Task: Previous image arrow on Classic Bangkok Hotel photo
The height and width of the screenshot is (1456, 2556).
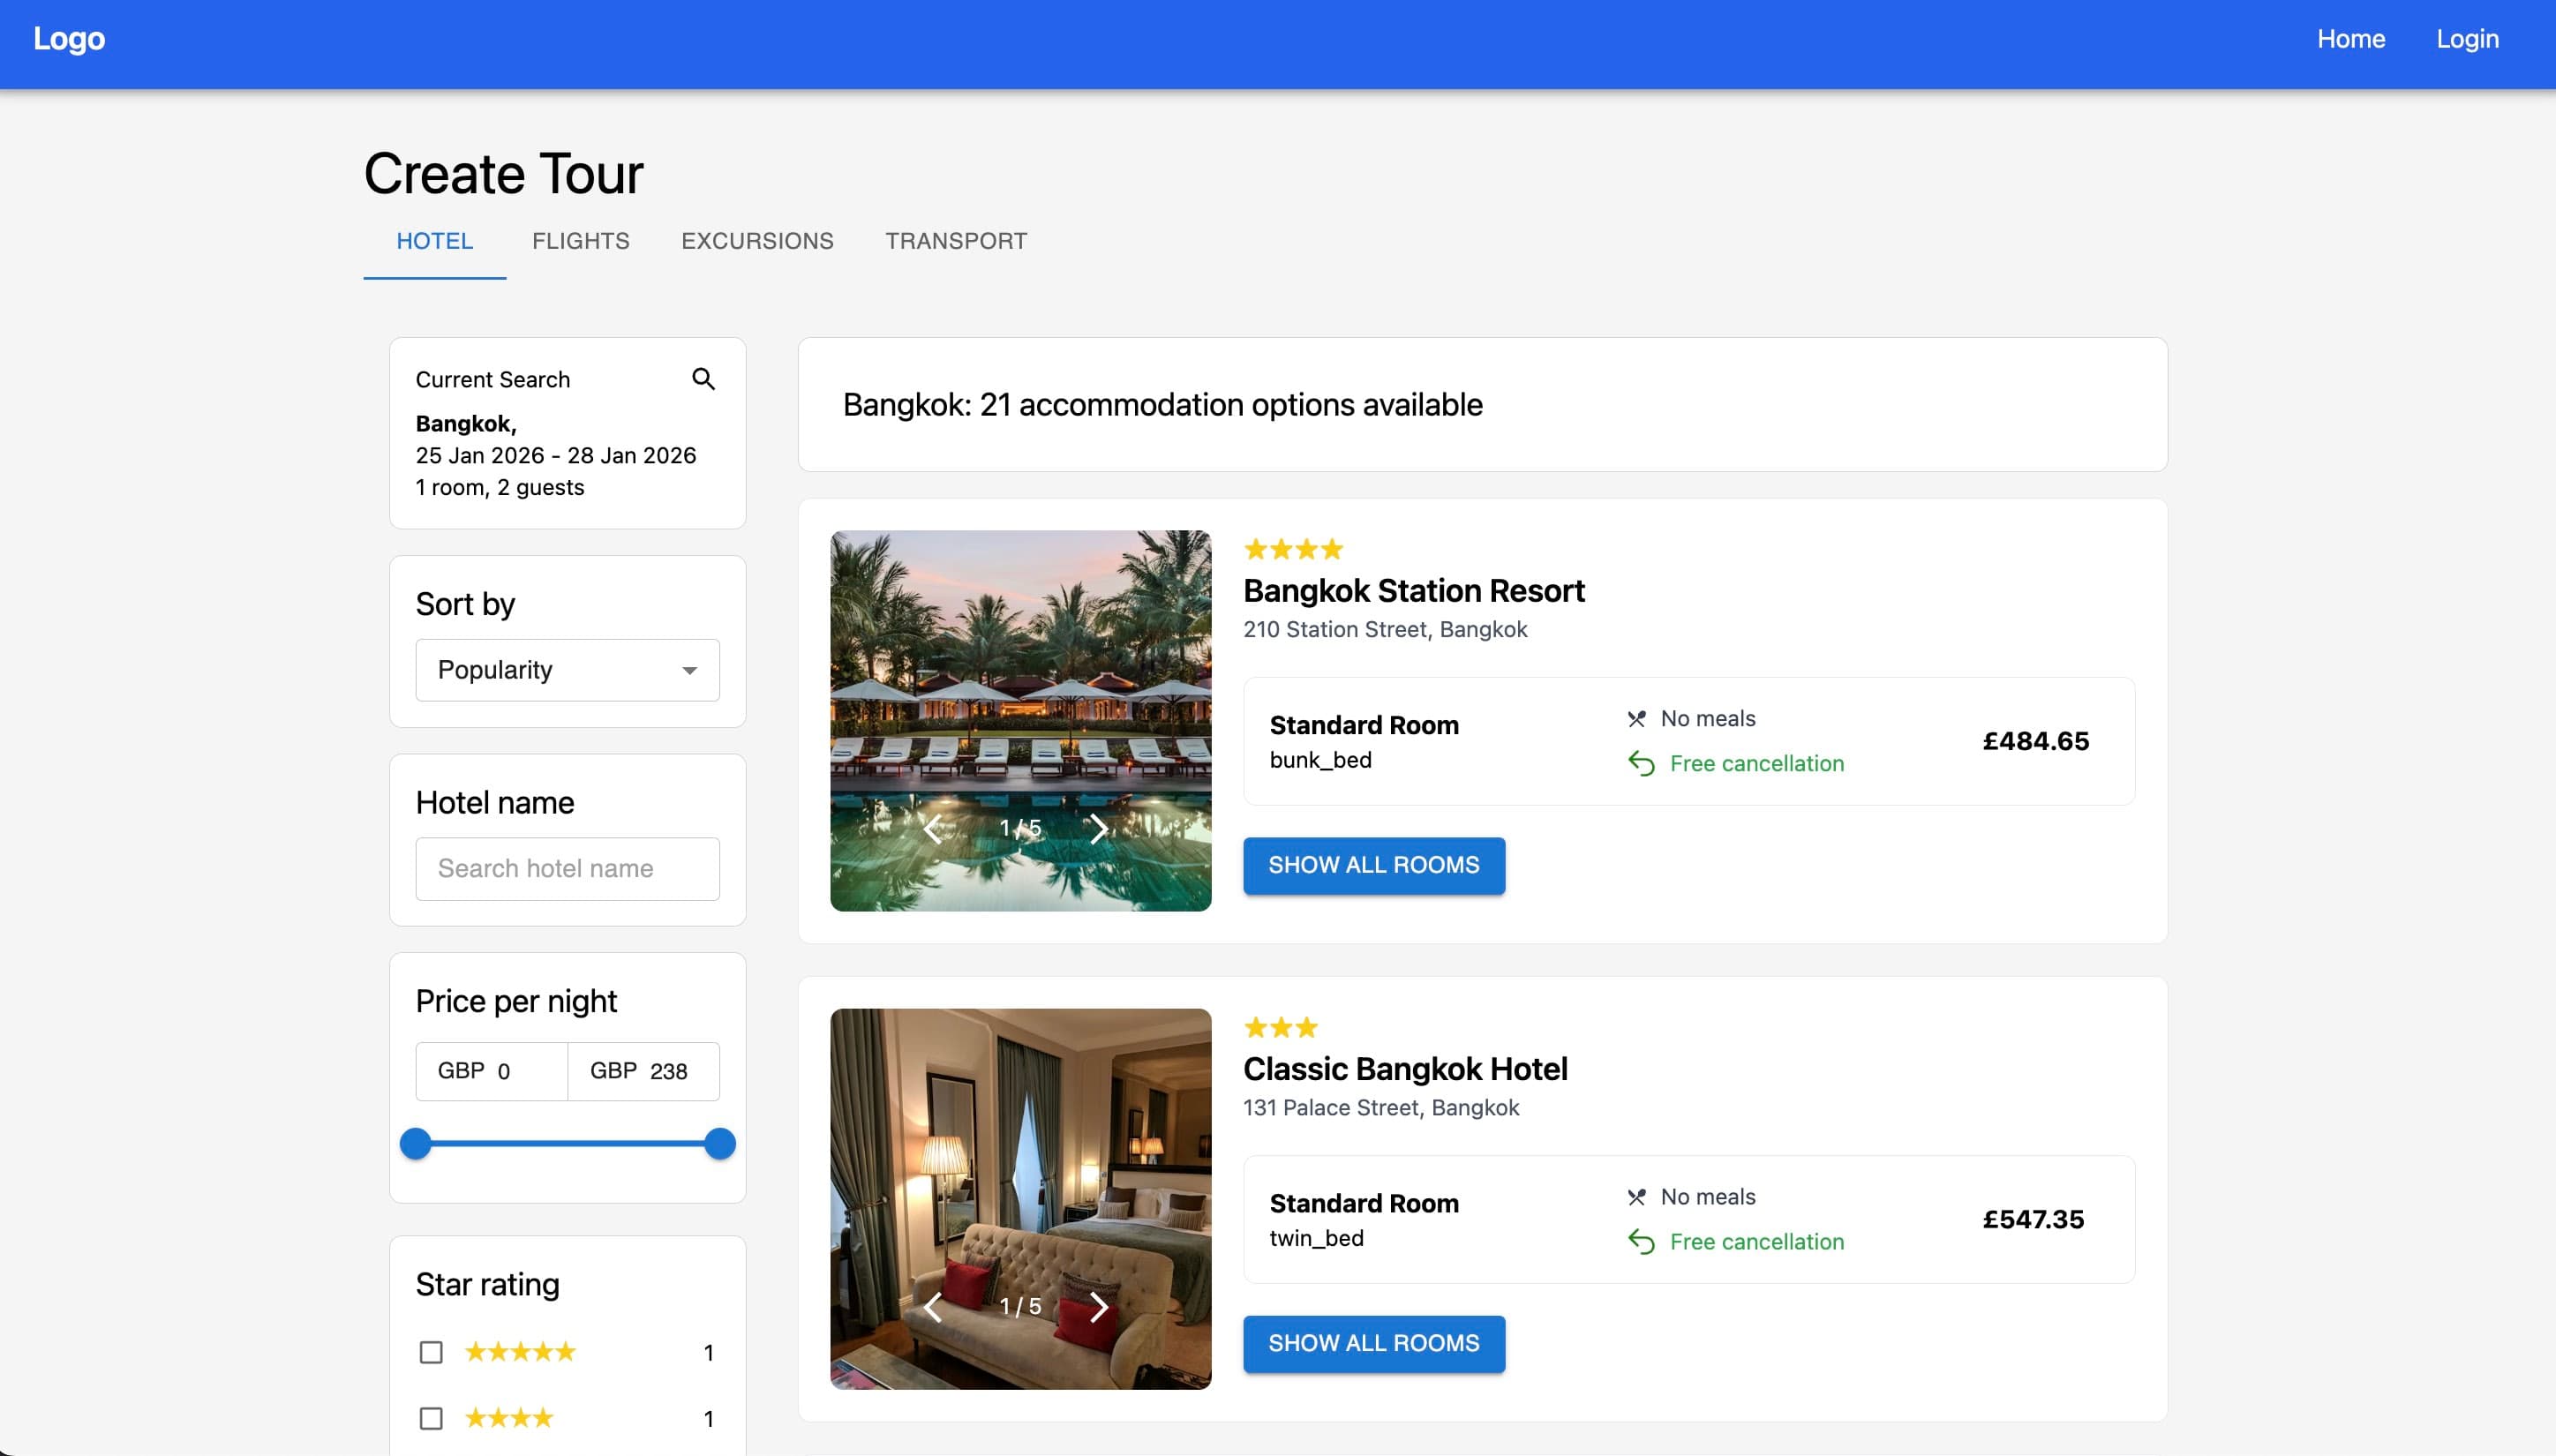Action: pyautogui.click(x=933, y=1306)
